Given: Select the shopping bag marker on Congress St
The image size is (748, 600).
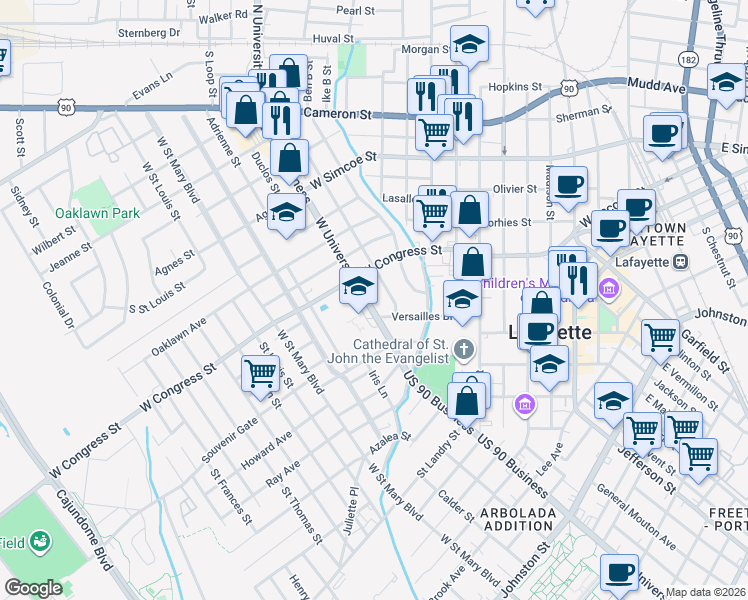Looking at the screenshot, I should [472, 264].
